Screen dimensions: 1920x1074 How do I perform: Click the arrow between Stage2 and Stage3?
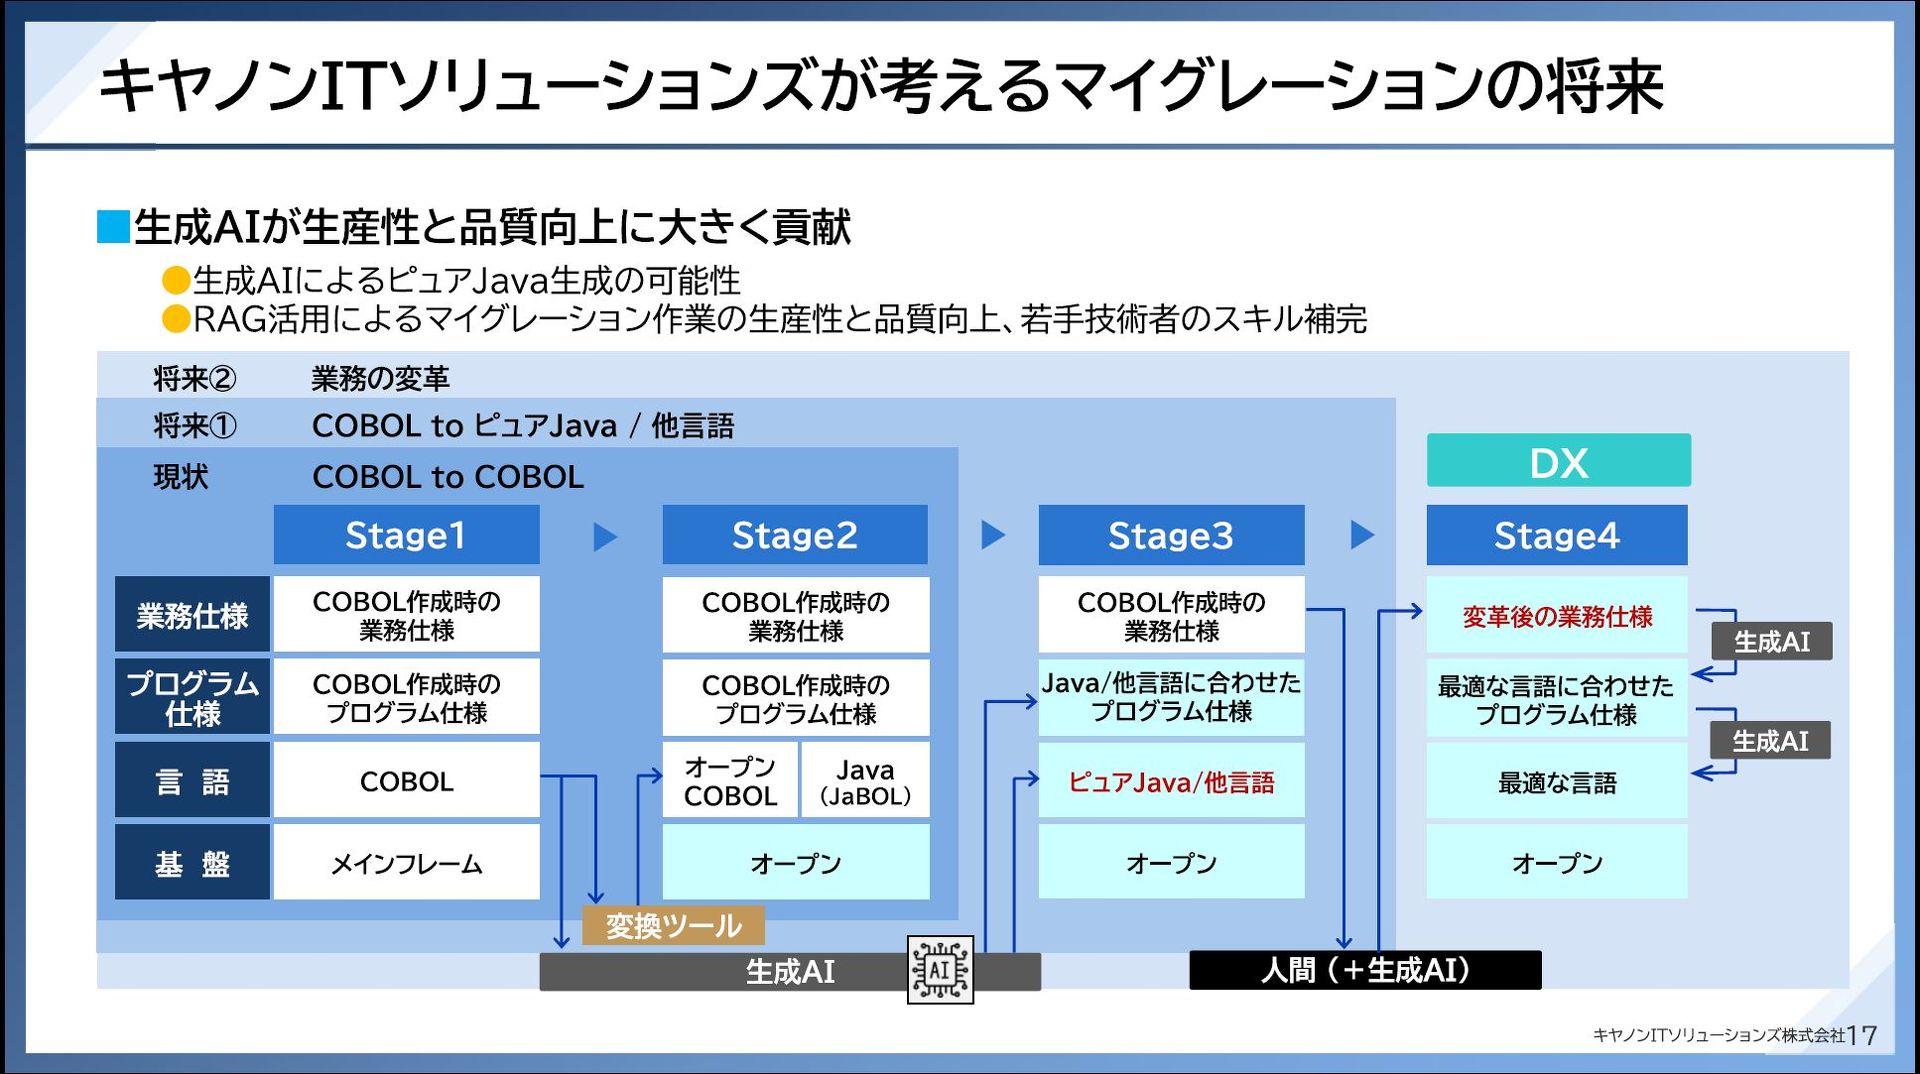pyautogui.click(x=993, y=535)
